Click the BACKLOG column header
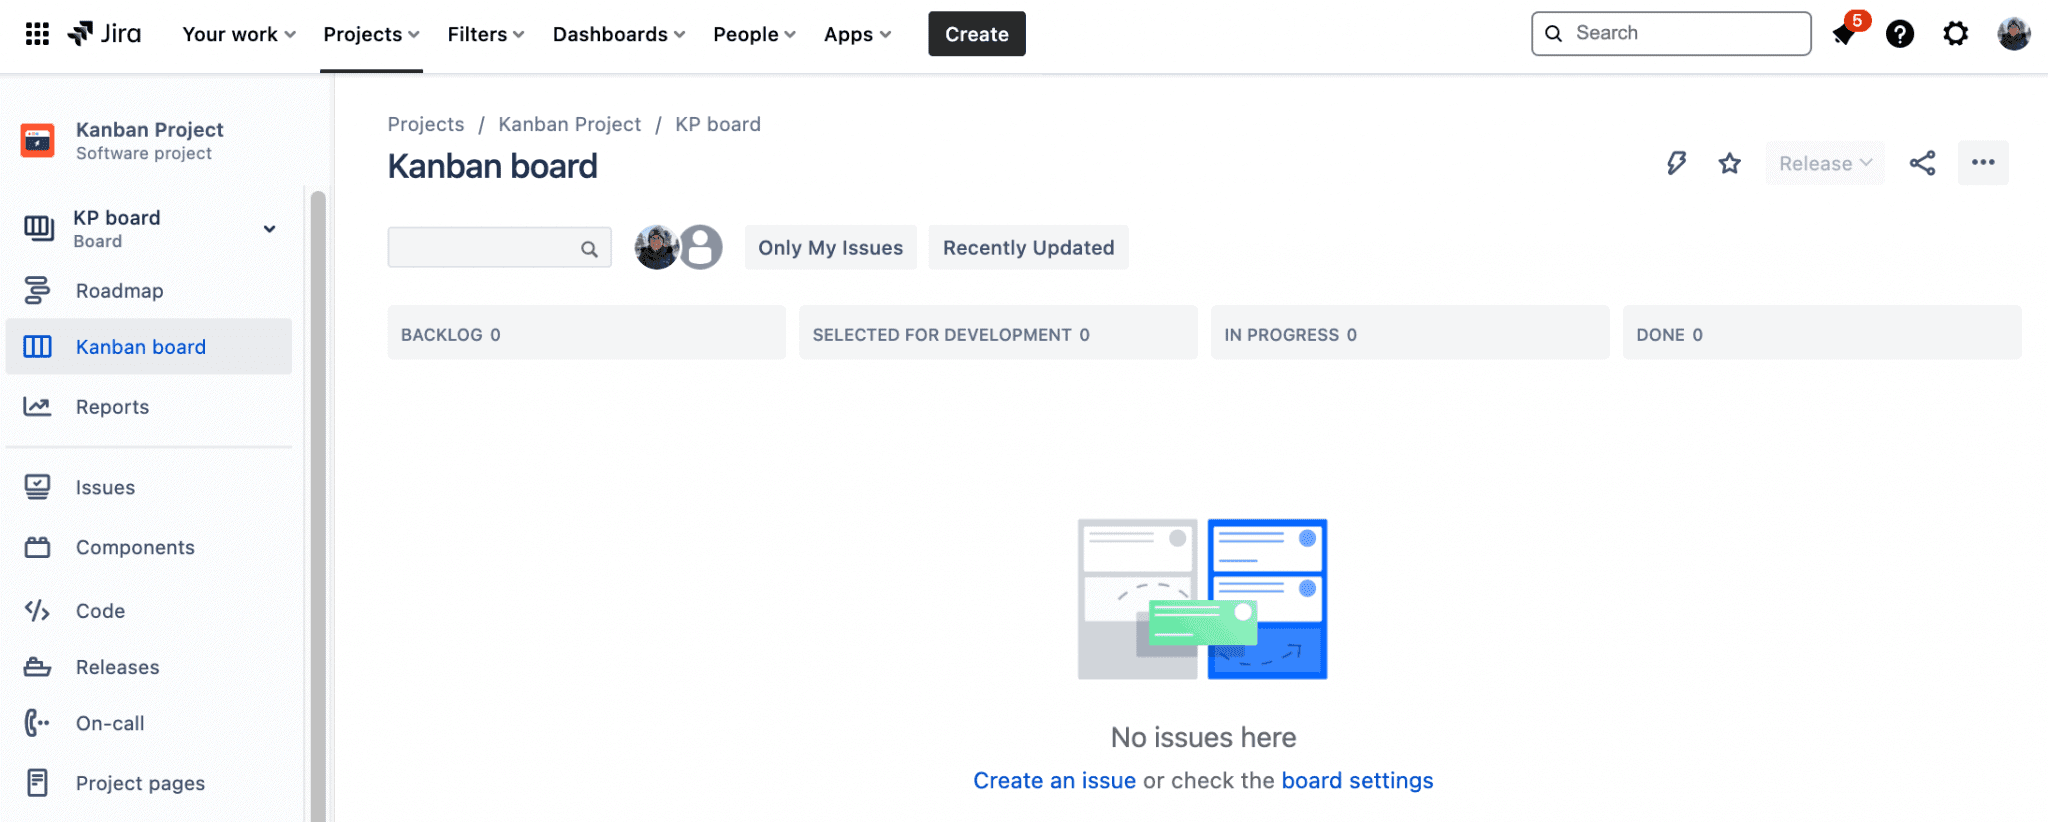Image resolution: width=2048 pixels, height=822 pixels. coord(586,334)
